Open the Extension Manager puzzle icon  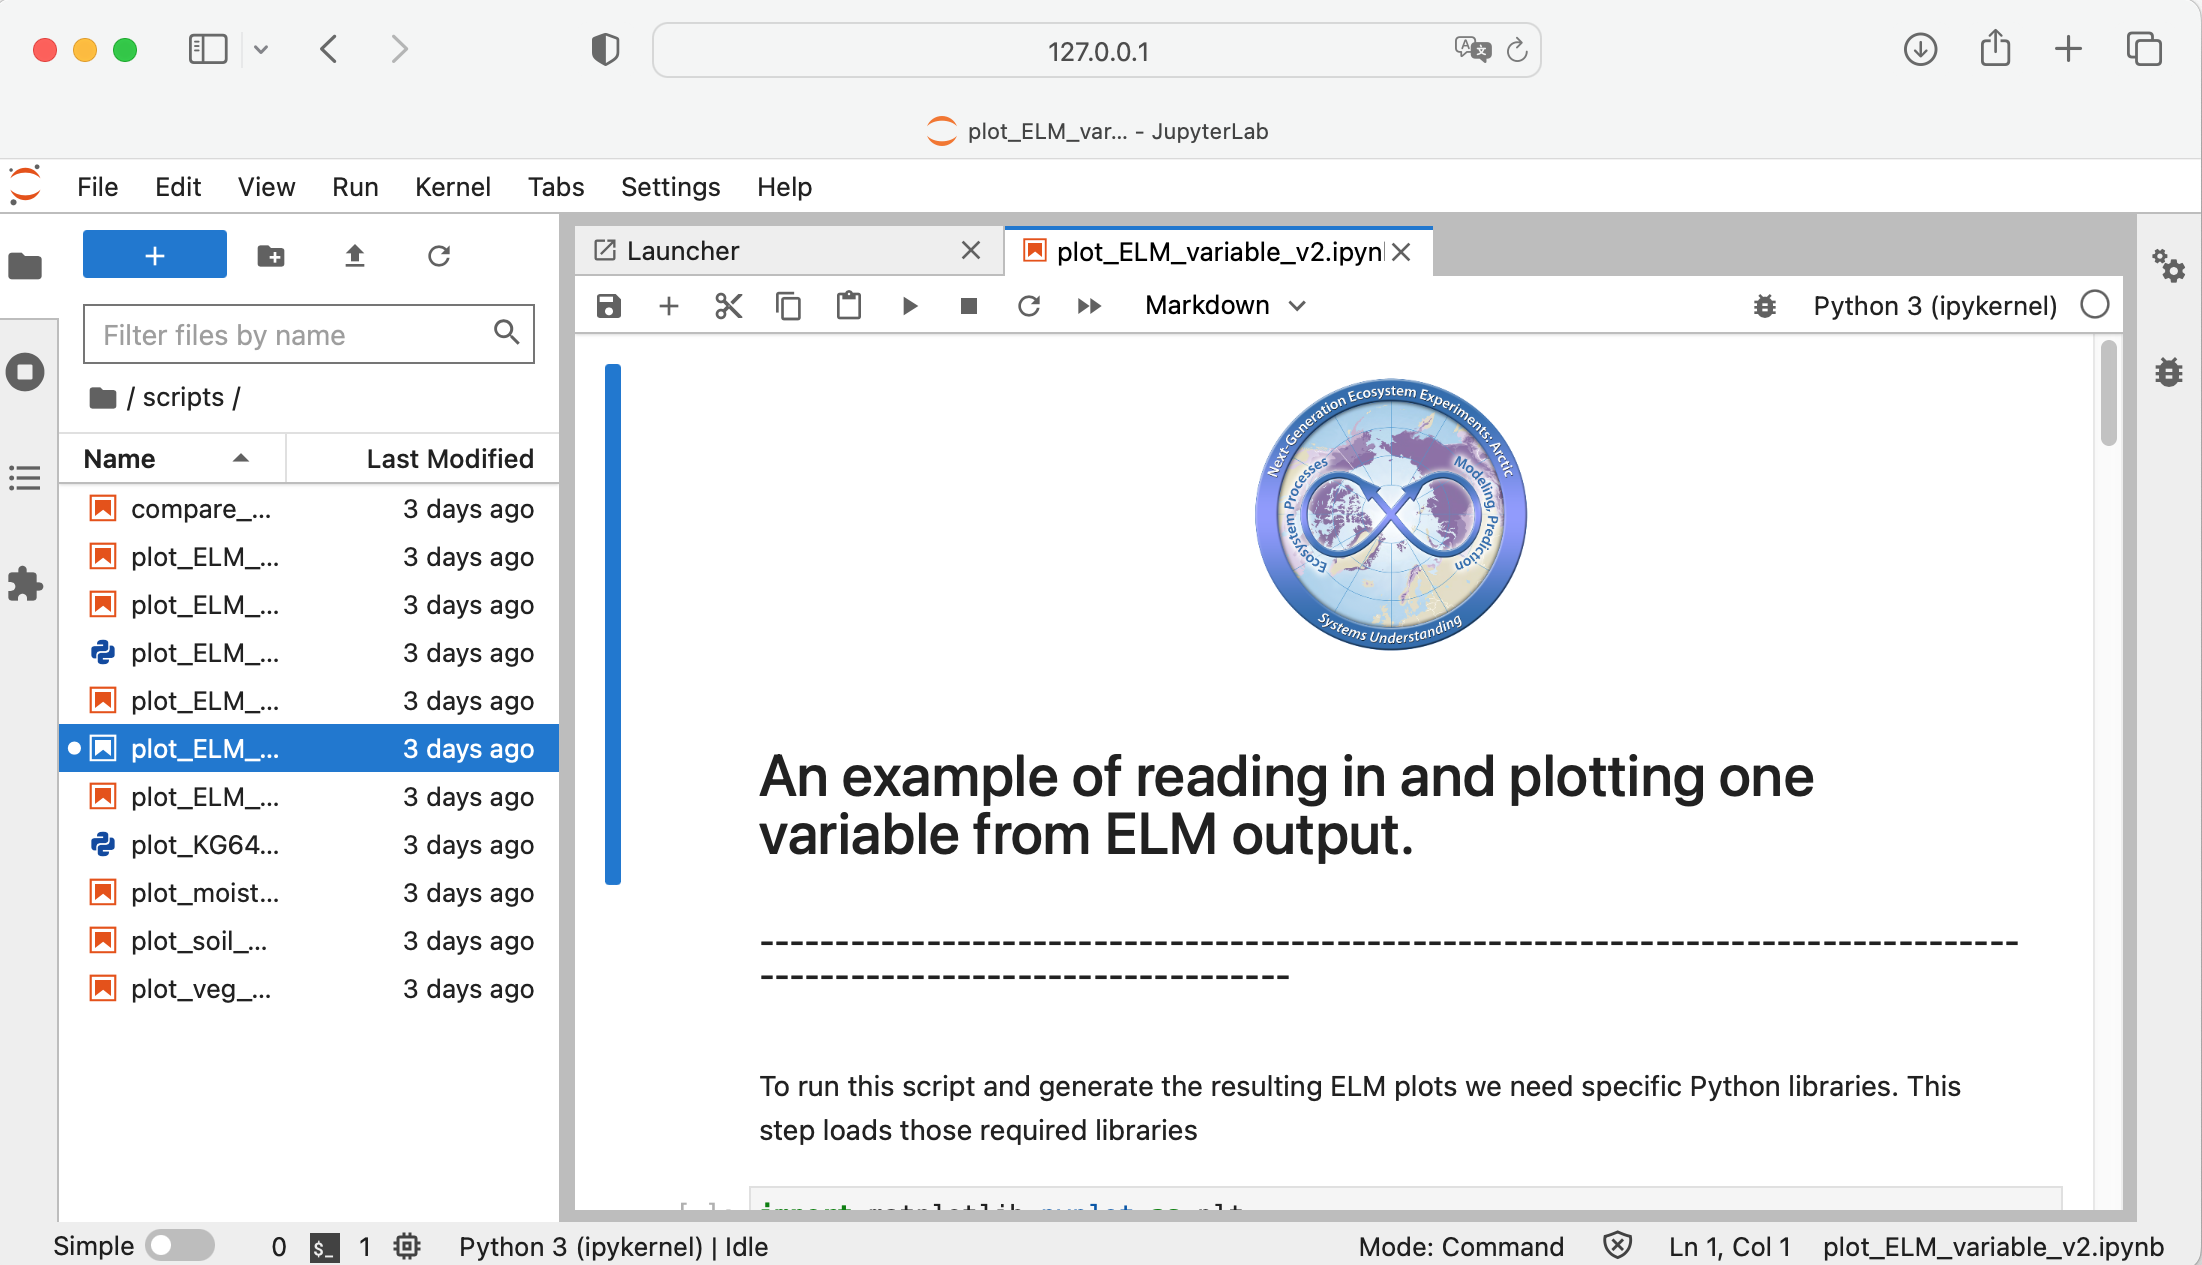pyautogui.click(x=25, y=585)
